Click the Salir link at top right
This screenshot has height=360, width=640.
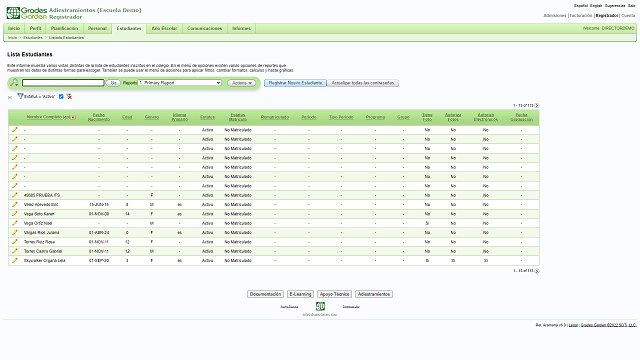point(632,6)
